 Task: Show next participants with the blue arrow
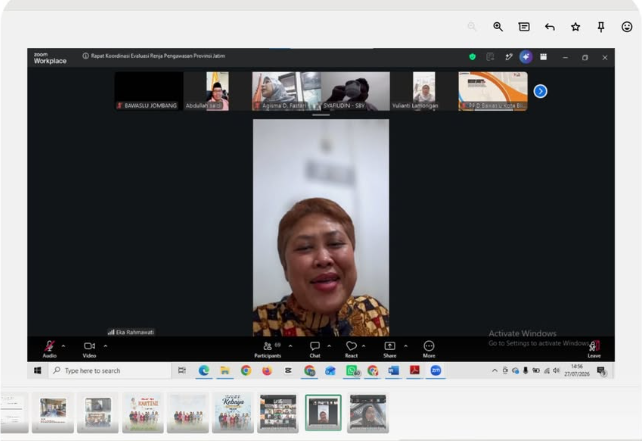click(540, 91)
